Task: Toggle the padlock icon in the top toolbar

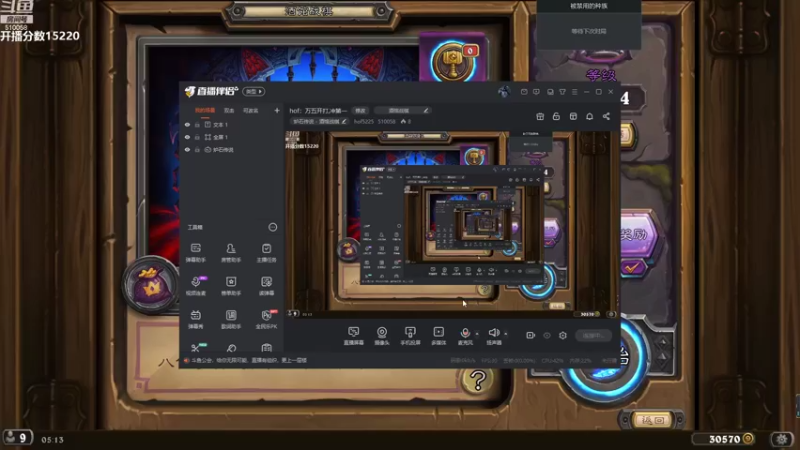Action: click(556, 116)
